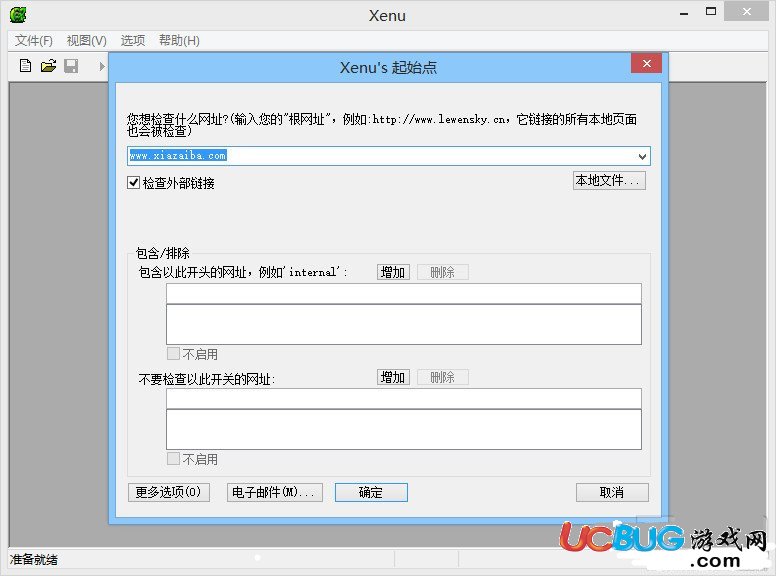Screen dimensions: 776x576
Task: Click the Open folder toolbar icon
Action: pos(48,66)
